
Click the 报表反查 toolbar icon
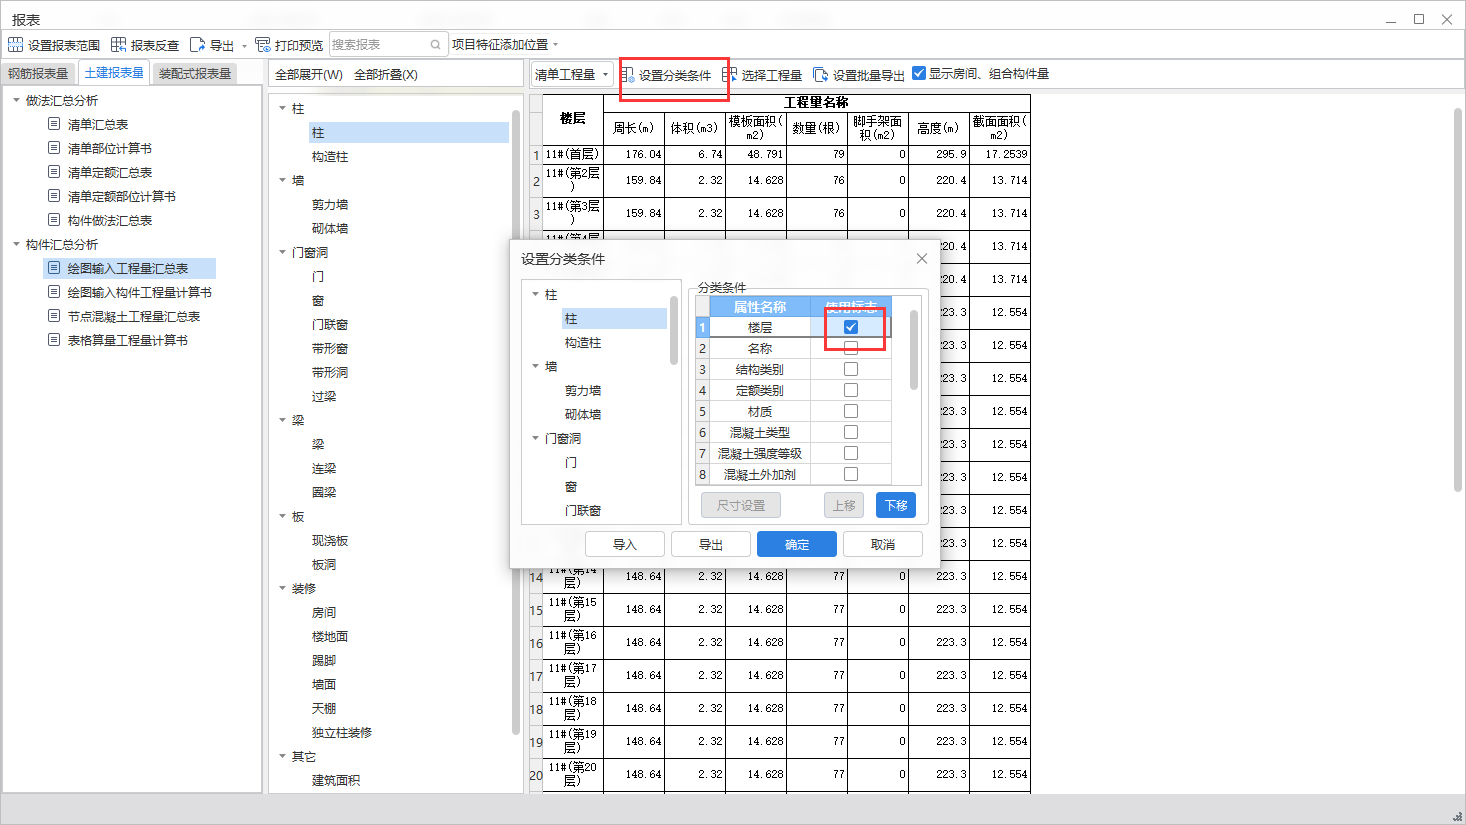click(118, 45)
